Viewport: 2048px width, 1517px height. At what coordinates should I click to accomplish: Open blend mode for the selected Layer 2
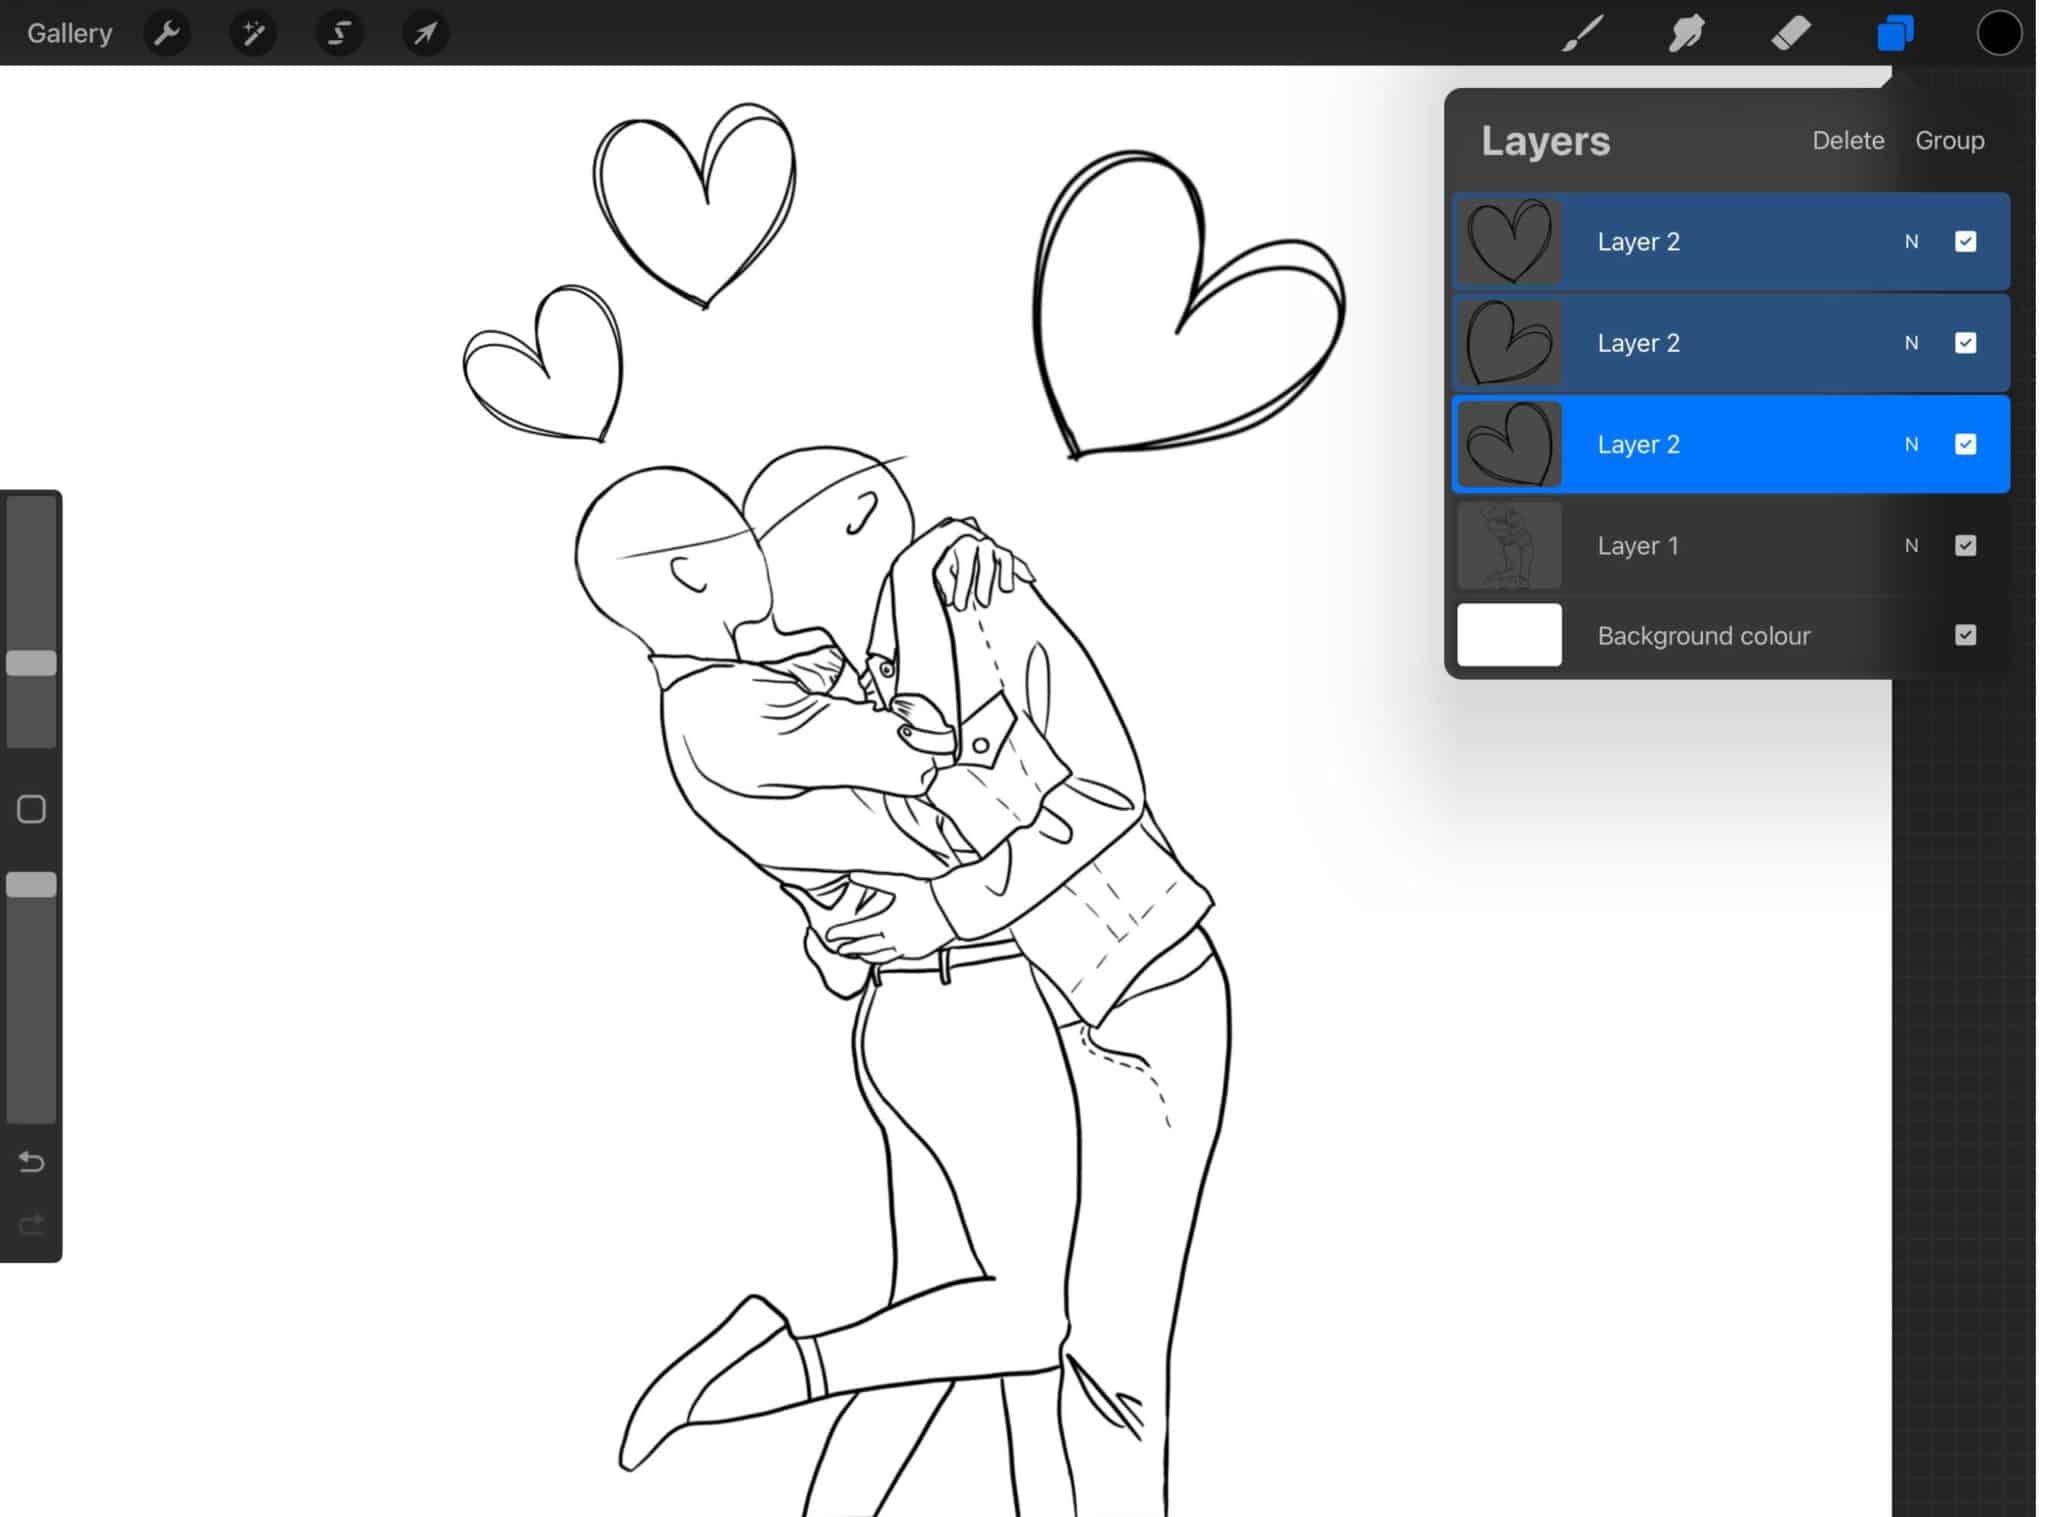(1911, 444)
